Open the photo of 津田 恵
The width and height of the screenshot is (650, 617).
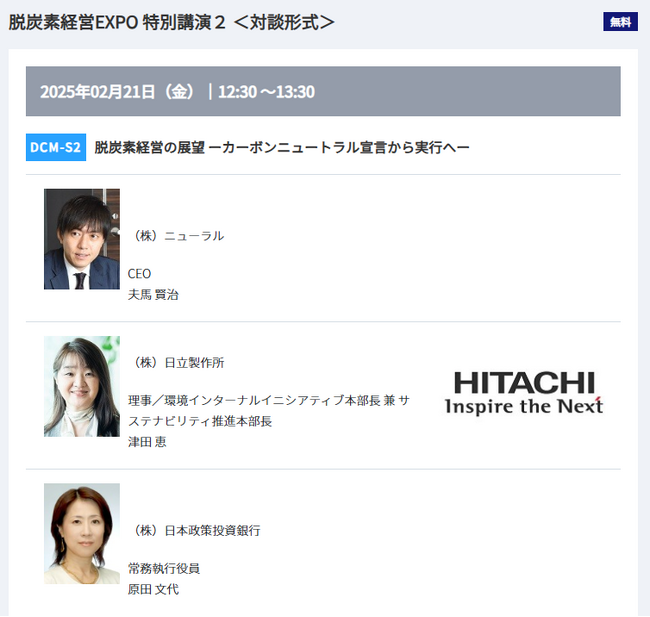[x=82, y=386]
